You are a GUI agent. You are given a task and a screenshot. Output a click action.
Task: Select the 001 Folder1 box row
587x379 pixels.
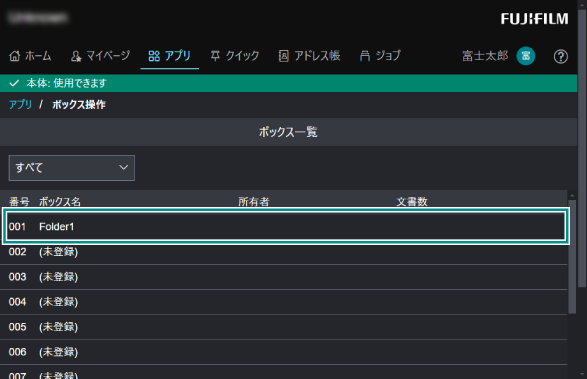pyautogui.click(x=286, y=226)
